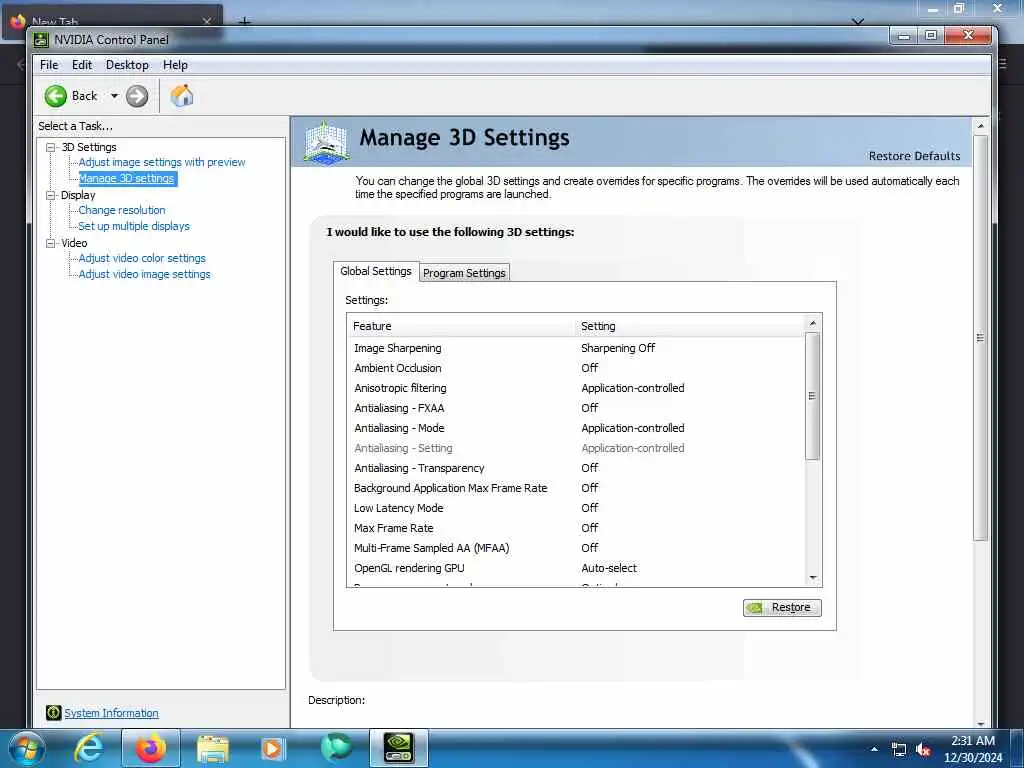The width and height of the screenshot is (1024, 768).
Task: Click the Auto-select setting value
Action: coord(609,568)
